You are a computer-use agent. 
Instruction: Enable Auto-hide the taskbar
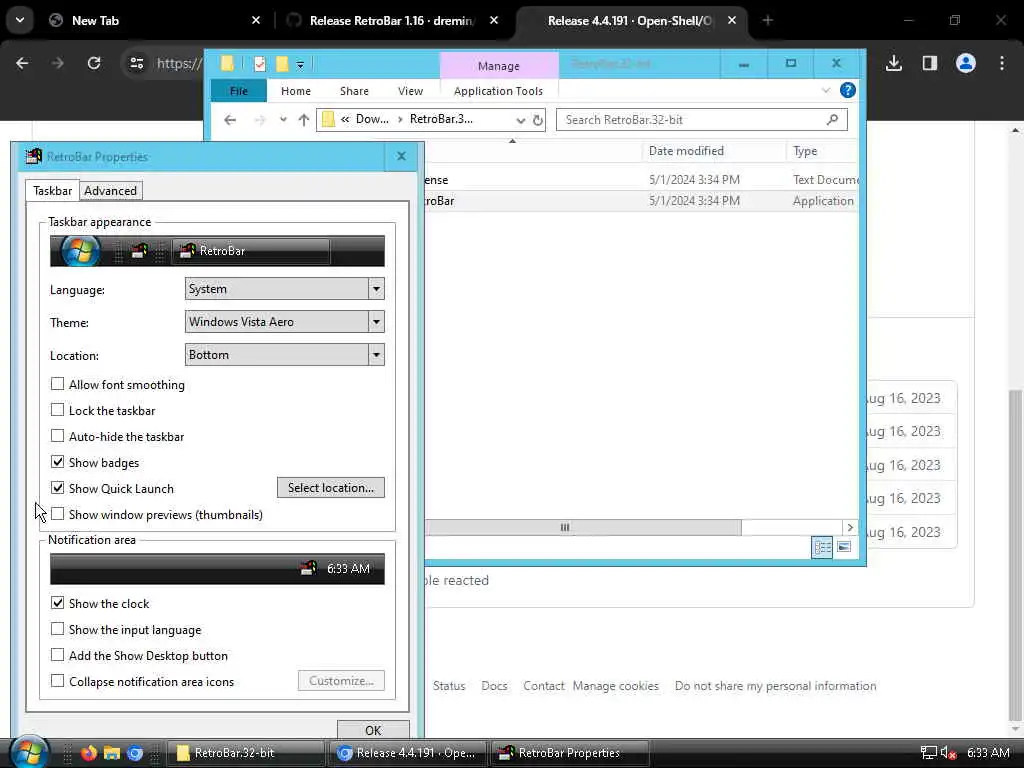click(x=57, y=436)
